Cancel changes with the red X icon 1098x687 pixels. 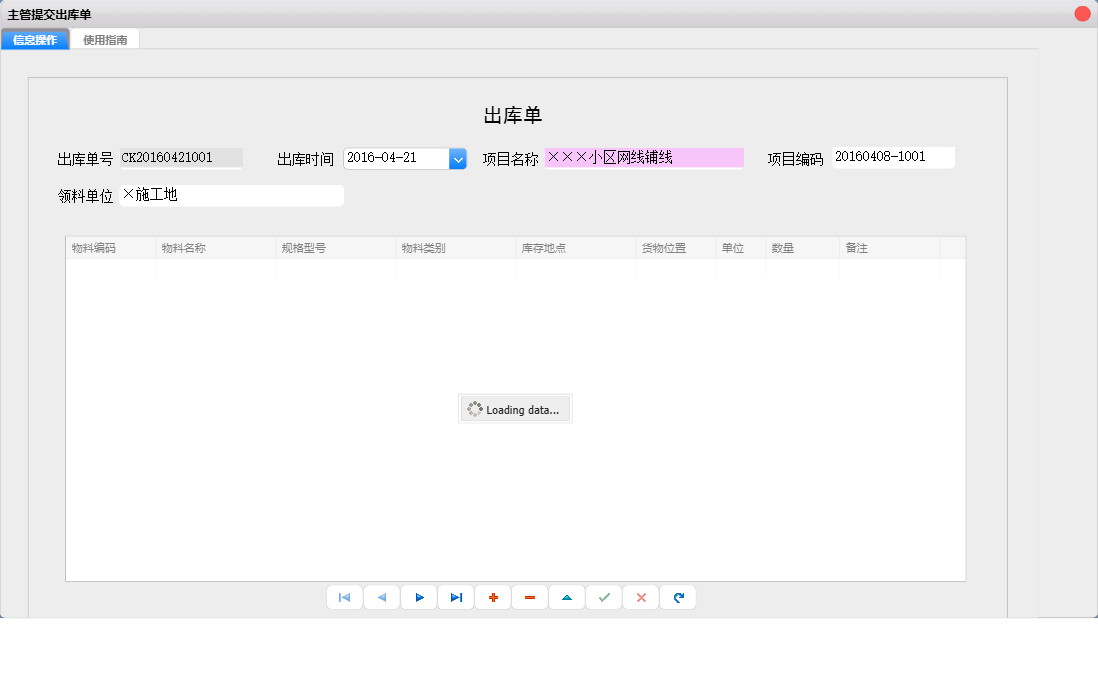point(640,597)
